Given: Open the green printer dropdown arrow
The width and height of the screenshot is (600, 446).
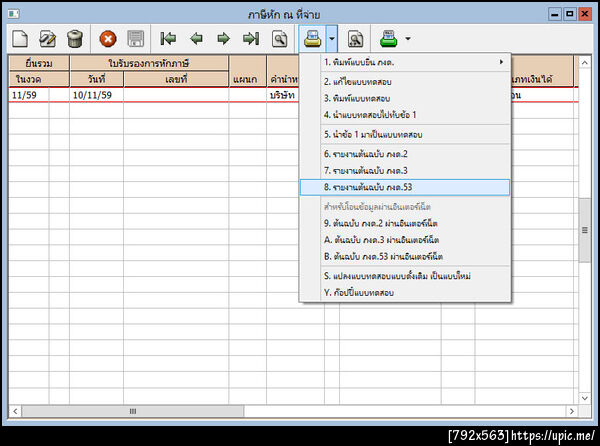Looking at the screenshot, I should pos(408,39).
